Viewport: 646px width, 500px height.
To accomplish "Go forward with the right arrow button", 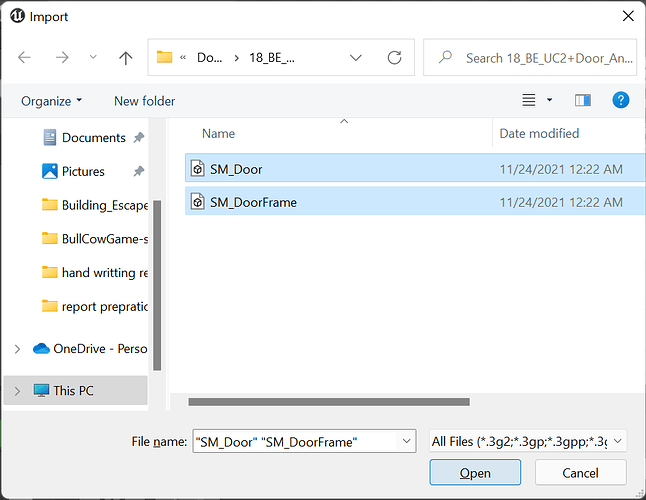I will click(x=62, y=57).
